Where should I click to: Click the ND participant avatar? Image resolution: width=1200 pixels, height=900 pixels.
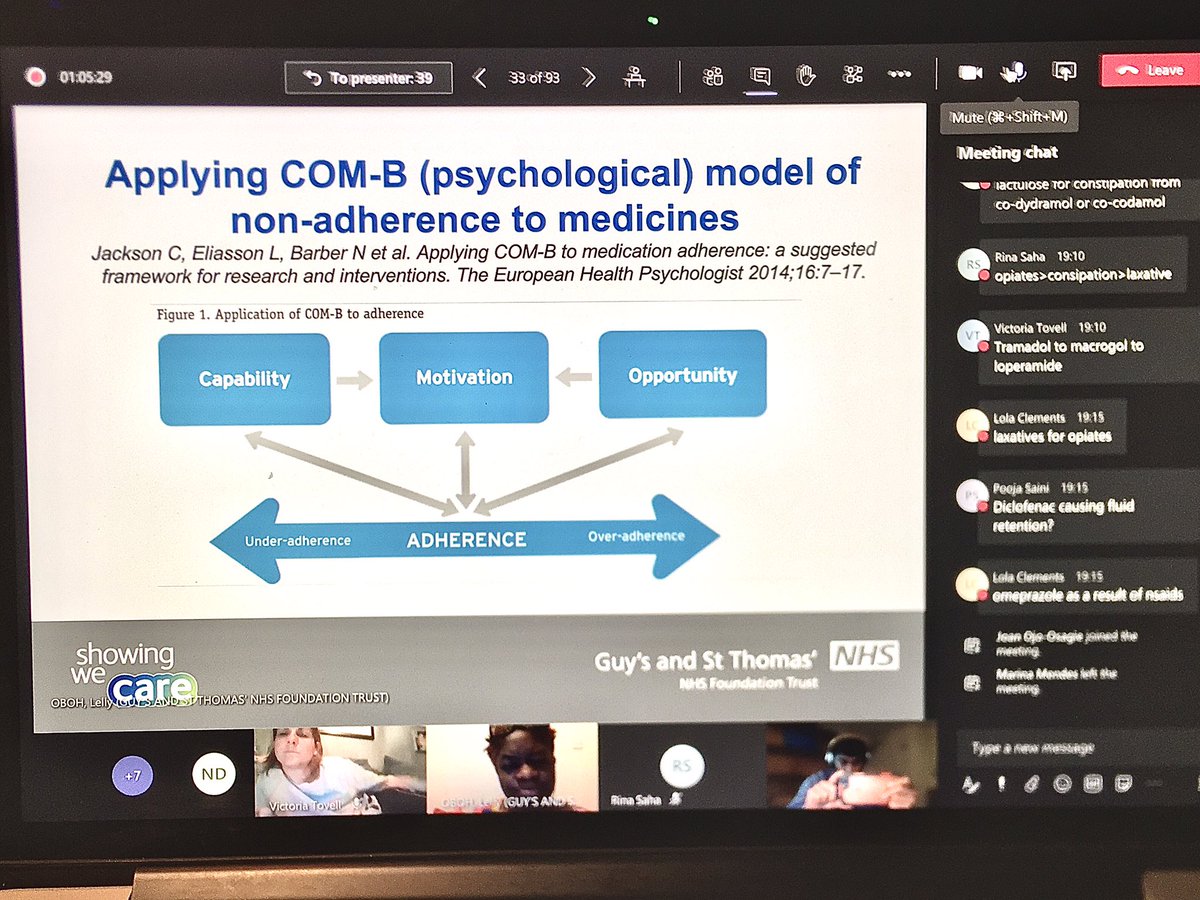tap(213, 774)
